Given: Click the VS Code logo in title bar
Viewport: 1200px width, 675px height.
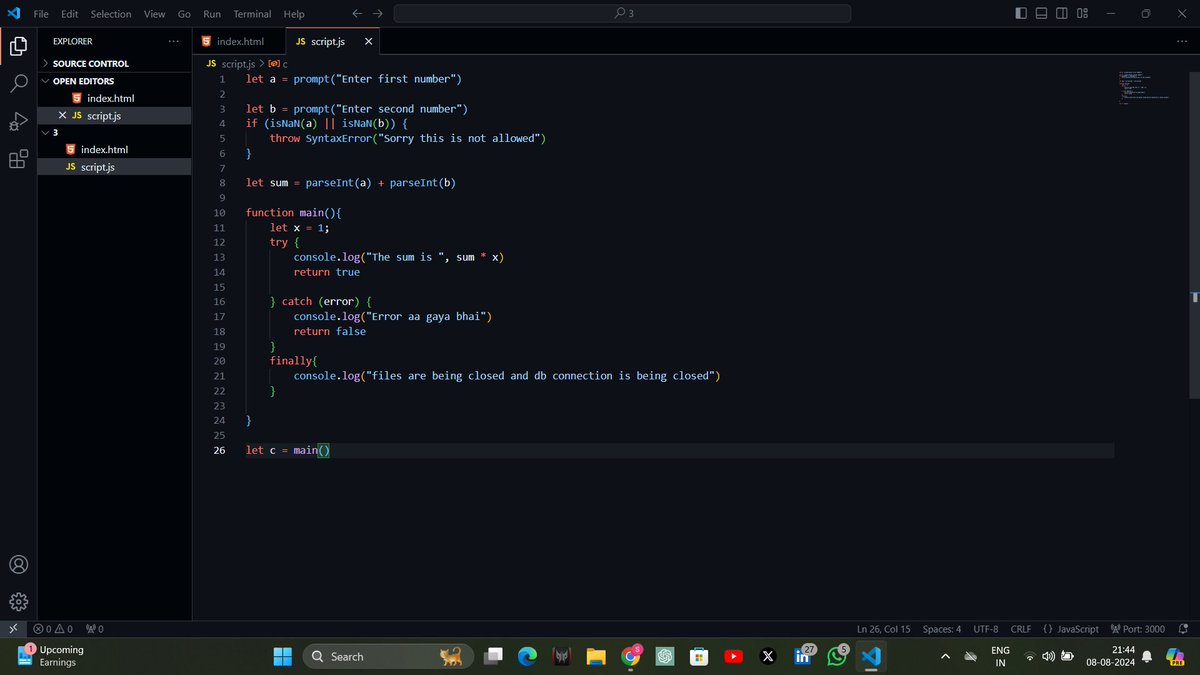Looking at the screenshot, I should [x=14, y=13].
